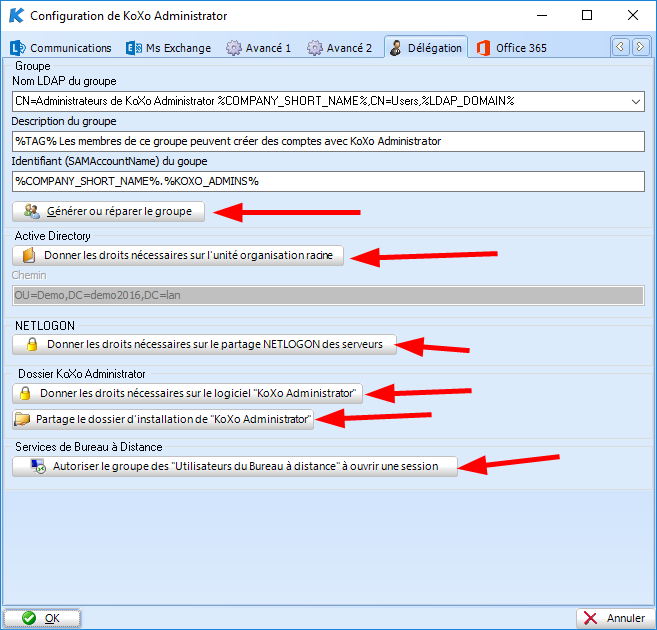Image resolution: width=657 pixels, height=630 pixels.
Task: Select the Délégation tab
Action: coord(426,47)
